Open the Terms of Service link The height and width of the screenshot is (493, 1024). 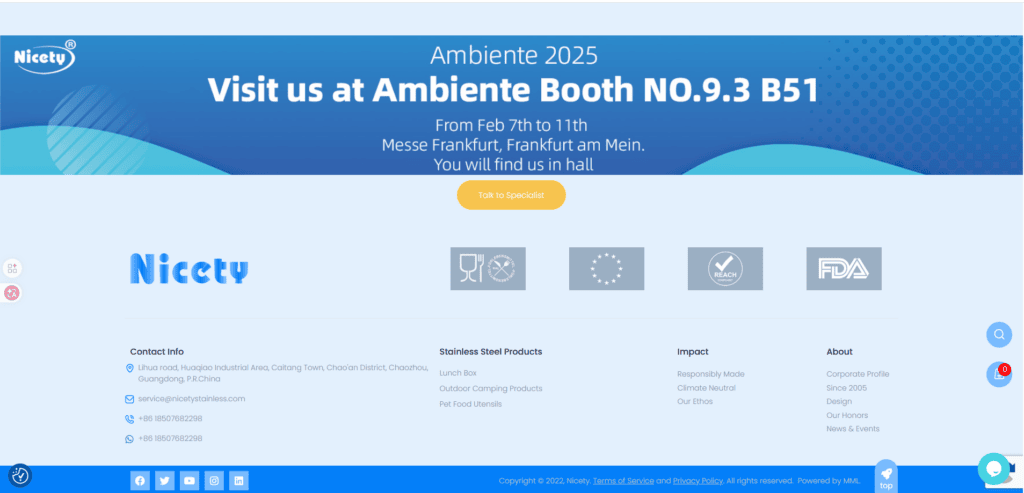click(x=623, y=481)
